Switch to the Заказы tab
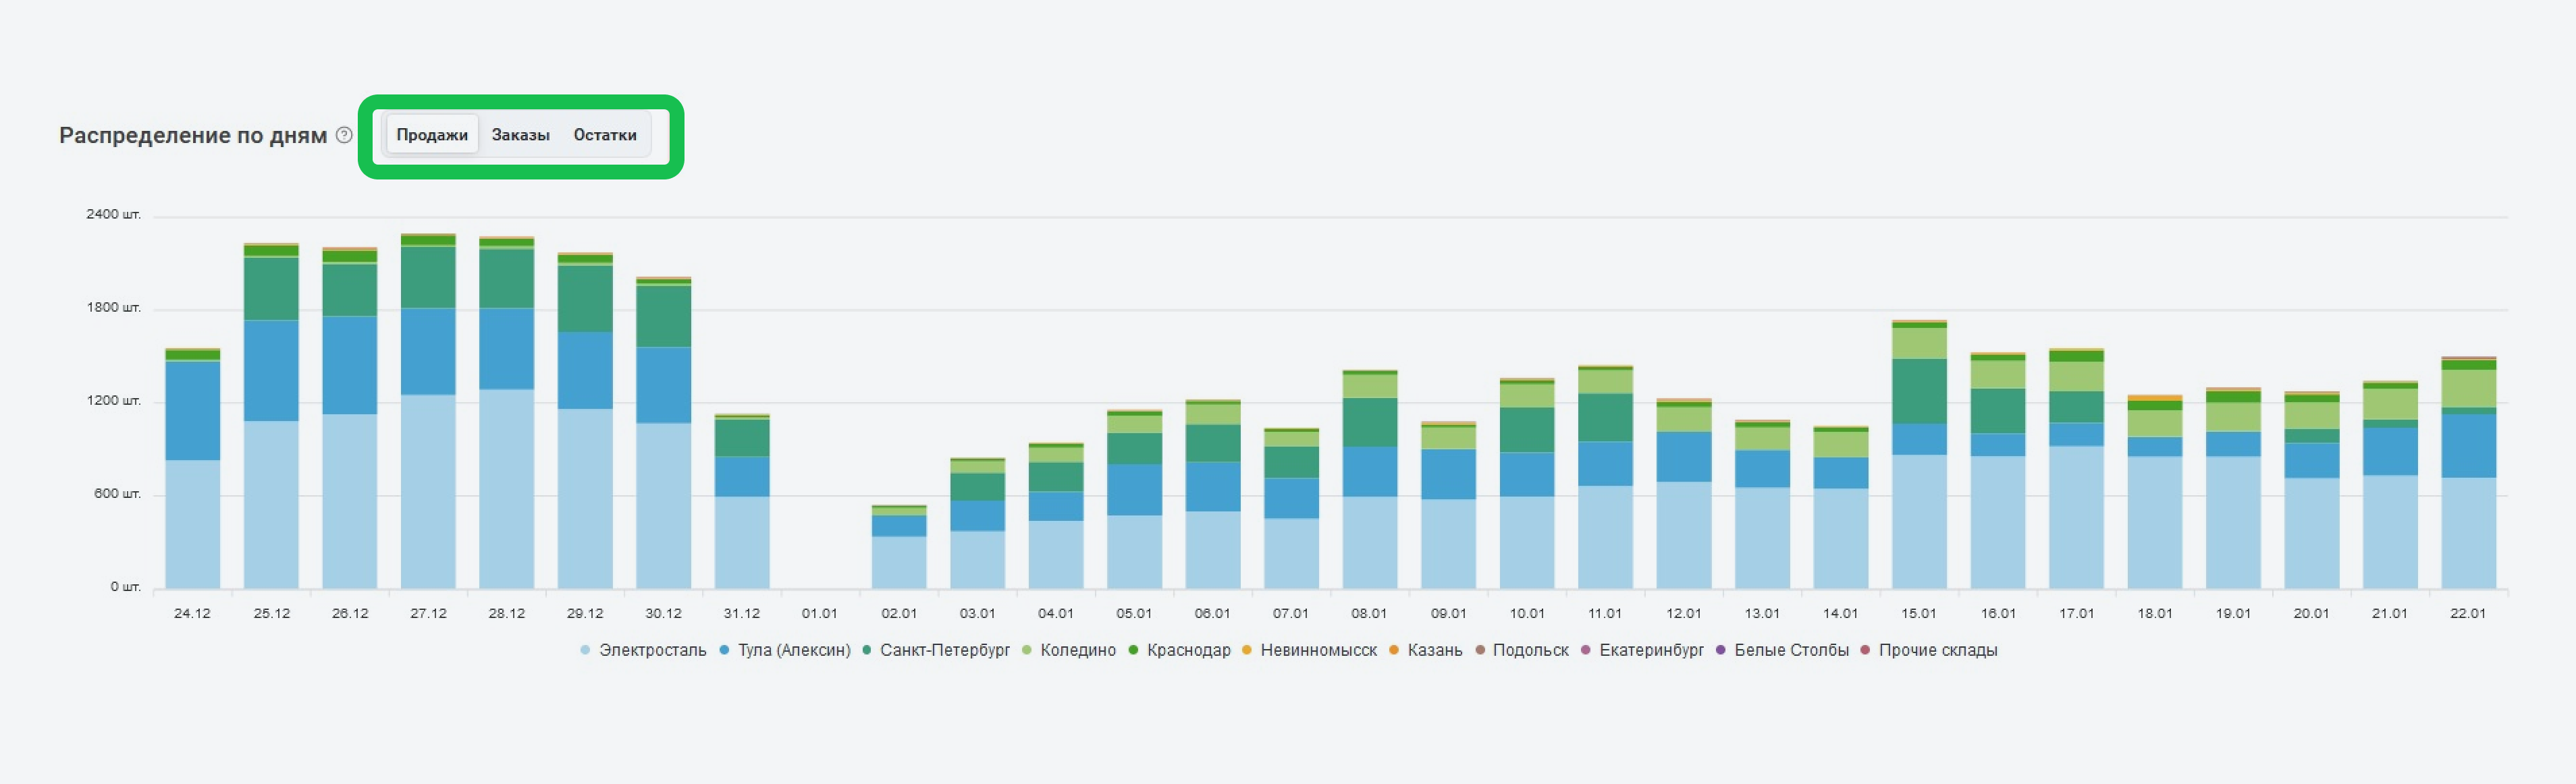 (520, 135)
